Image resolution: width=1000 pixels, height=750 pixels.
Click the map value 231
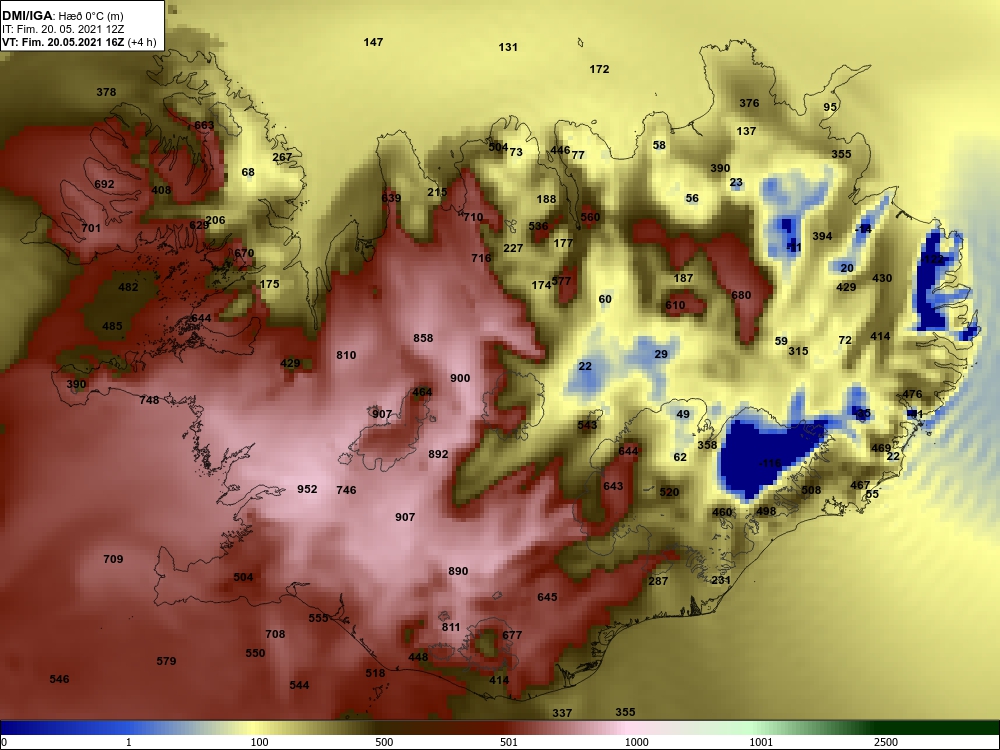721,580
